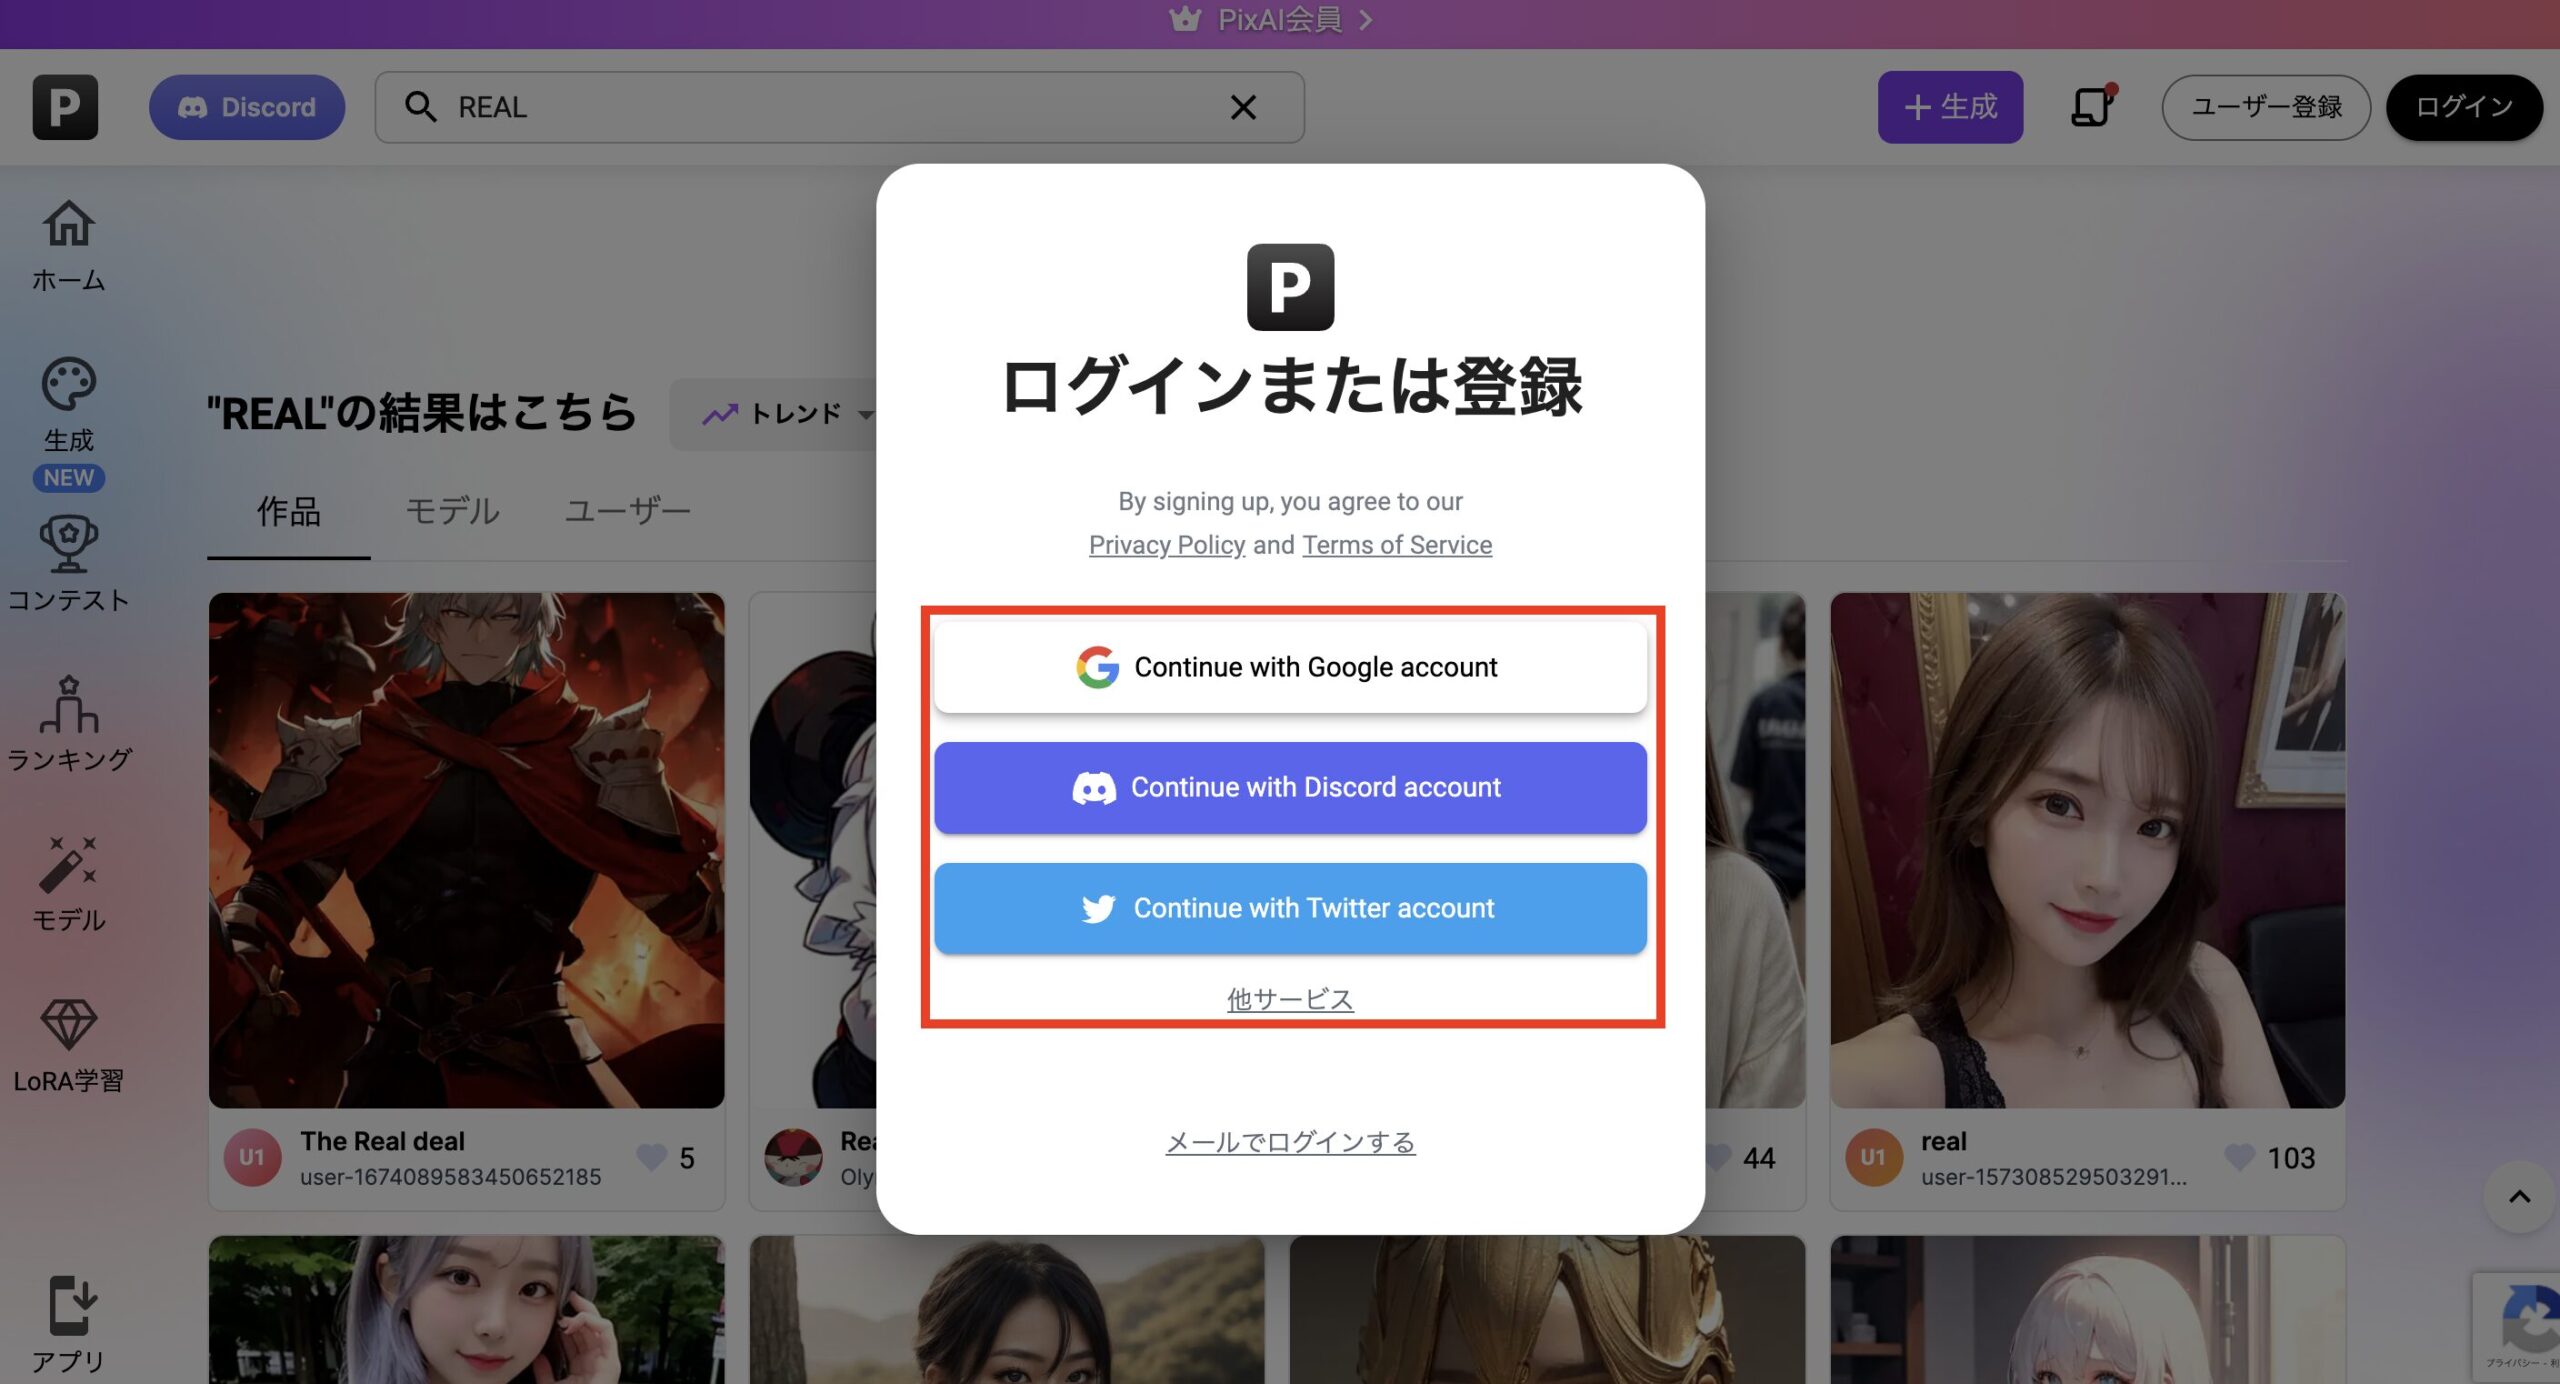
Task: Open the Privacy Policy link
Action: click(x=1166, y=545)
